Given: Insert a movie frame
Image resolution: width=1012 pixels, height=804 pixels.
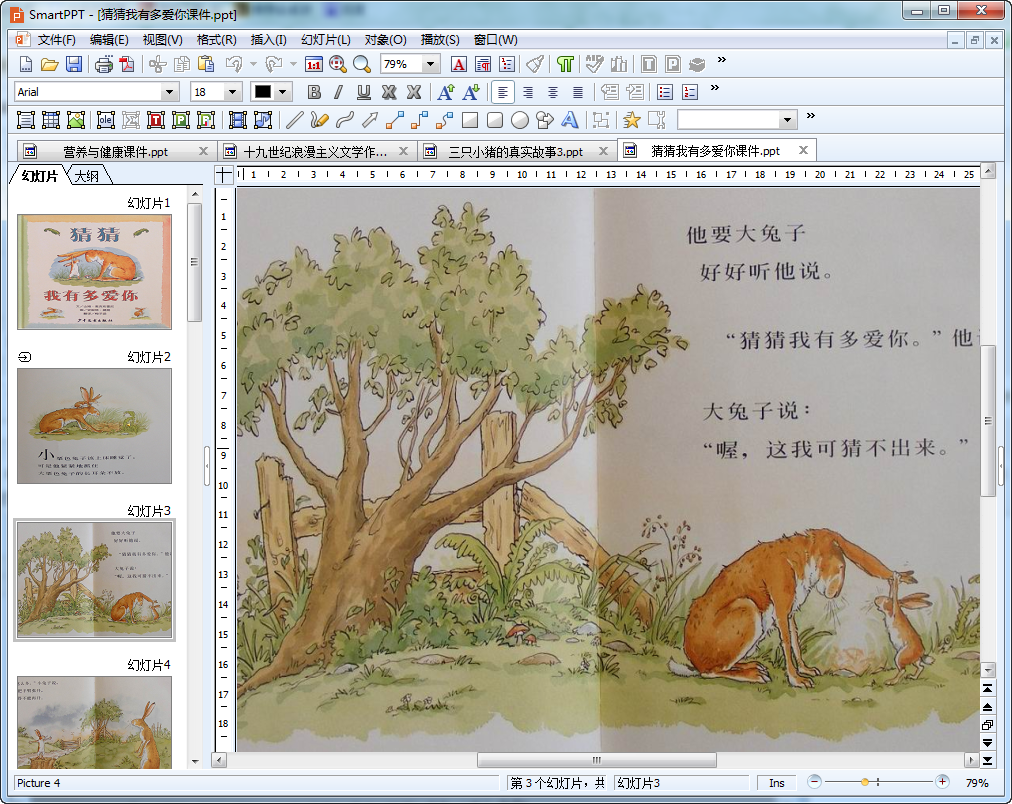Looking at the screenshot, I should pos(238,120).
